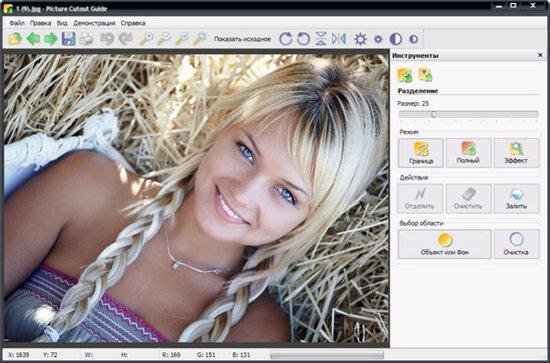The height and width of the screenshot is (363, 550).
Task: Redo the action in toolbar
Action: point(125,39)
